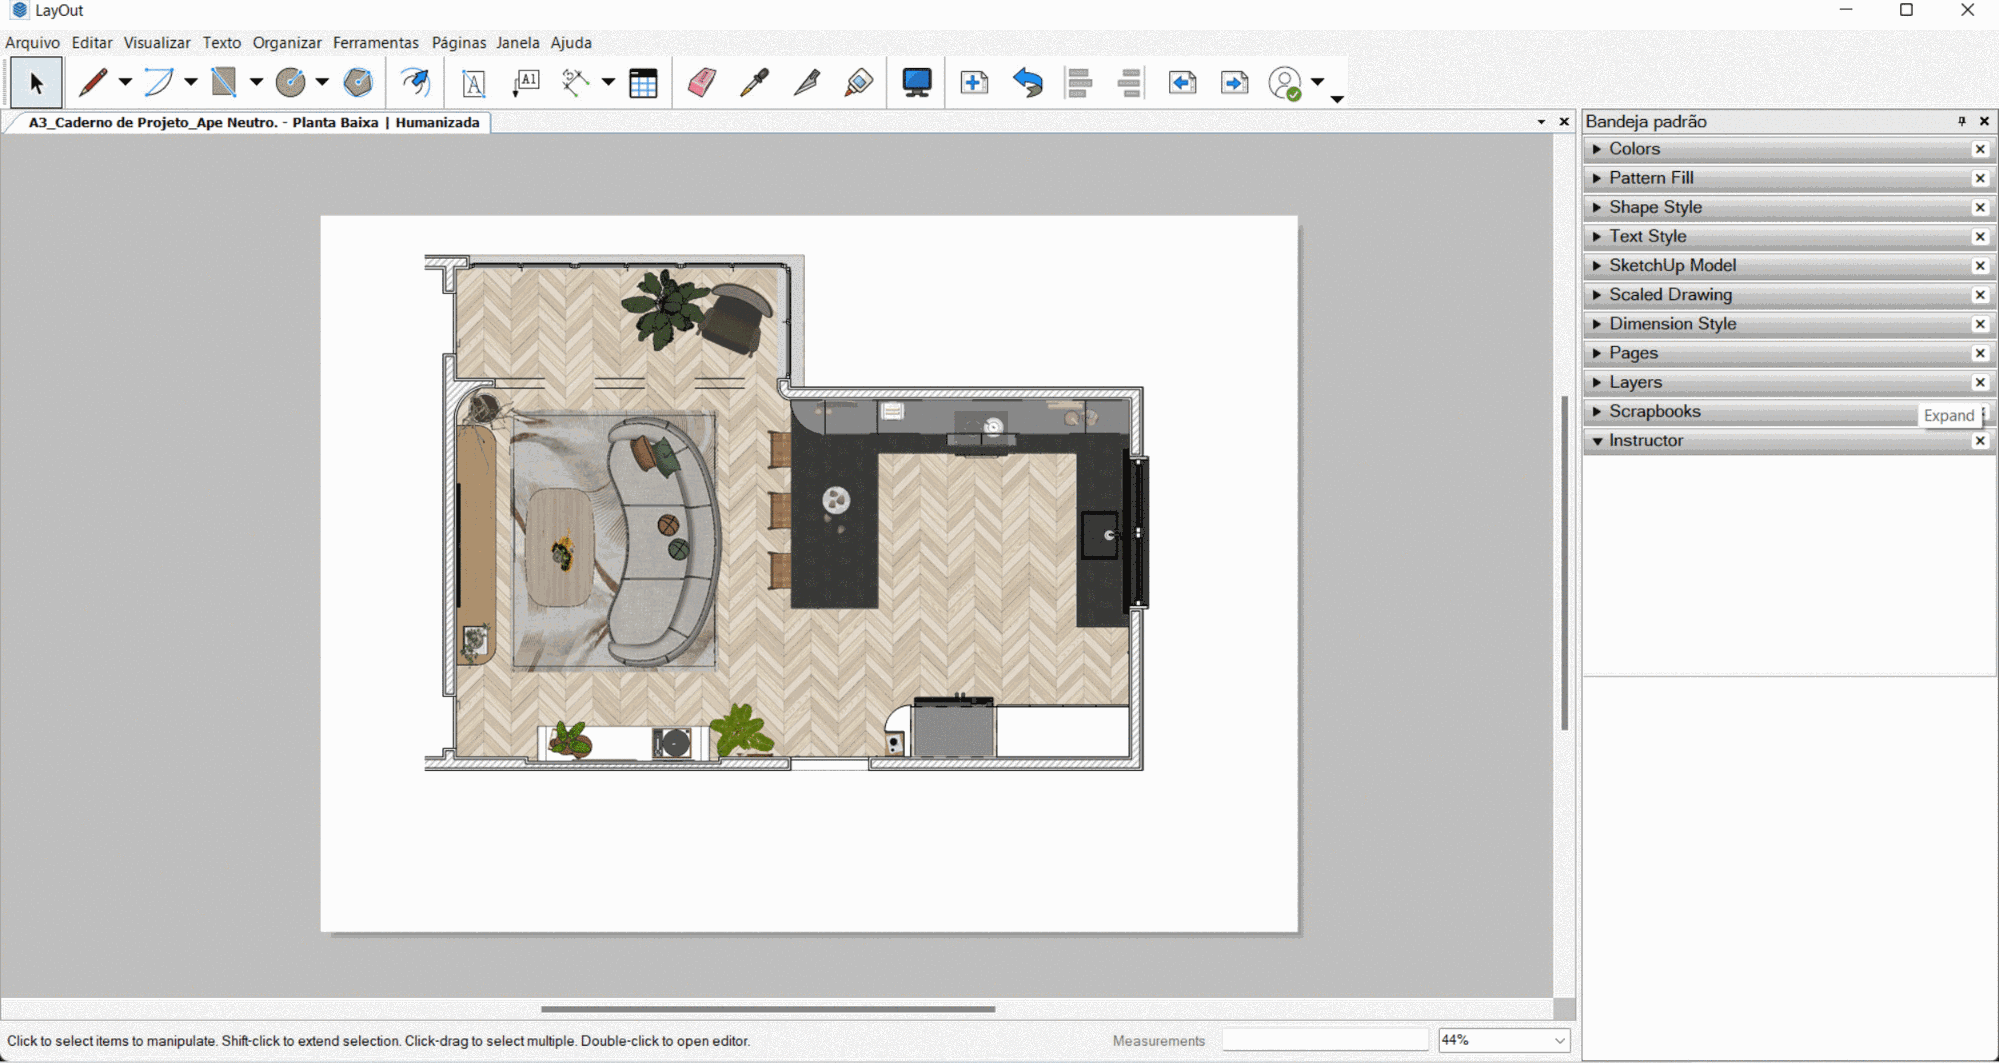Viewport: 1999px width, 1063px height.
Task: Close the Colors panel with its X
Action: pos(1980,149)
